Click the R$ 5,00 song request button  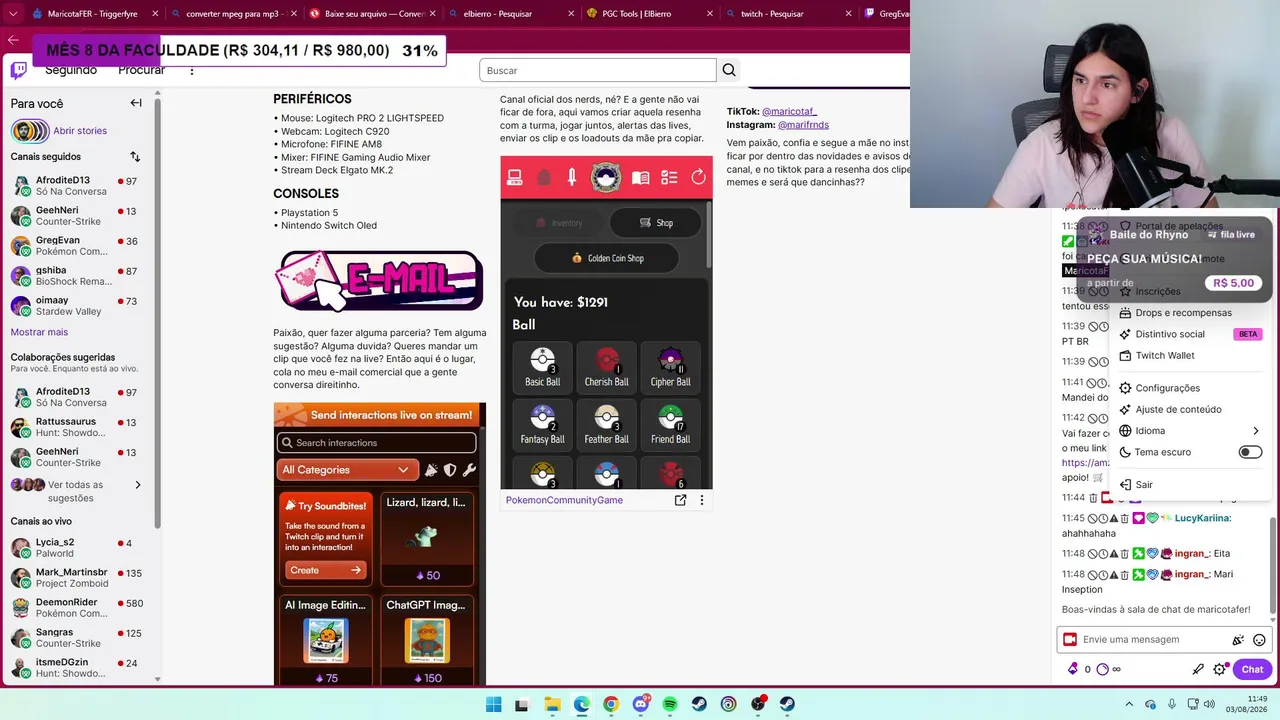[1233, 283]
